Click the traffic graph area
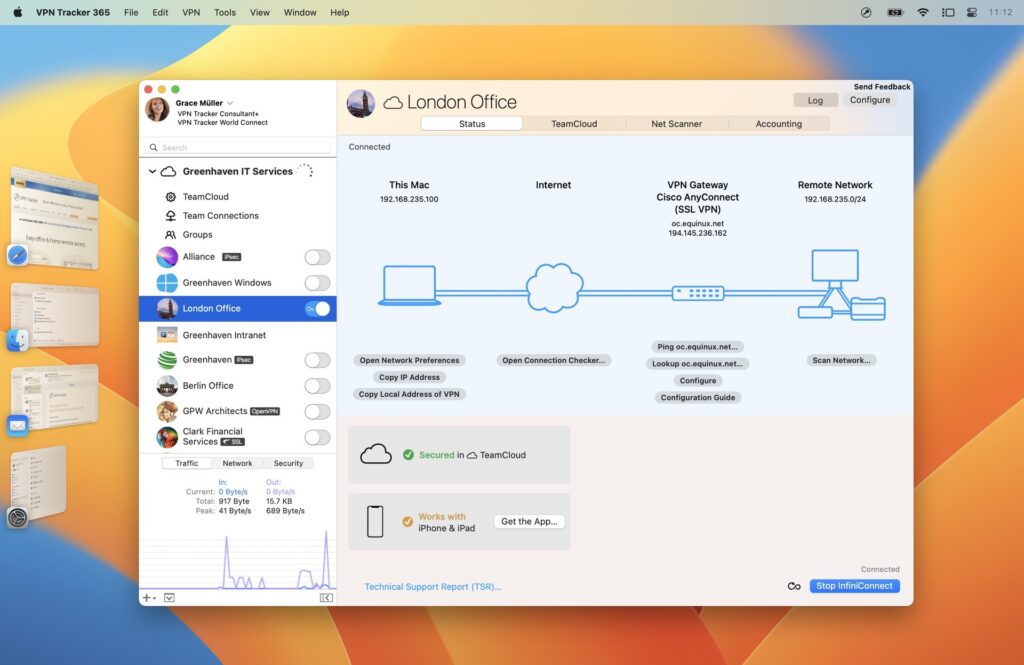The height and width of the screenshot is (665, 1024). [x=238, y=559]
